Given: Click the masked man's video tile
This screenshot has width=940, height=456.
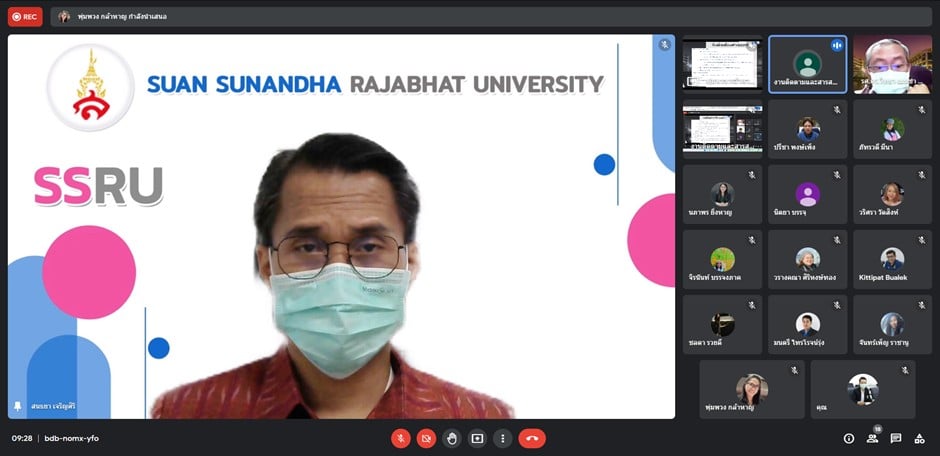Looking at the screenshot, I should (892, 64).
